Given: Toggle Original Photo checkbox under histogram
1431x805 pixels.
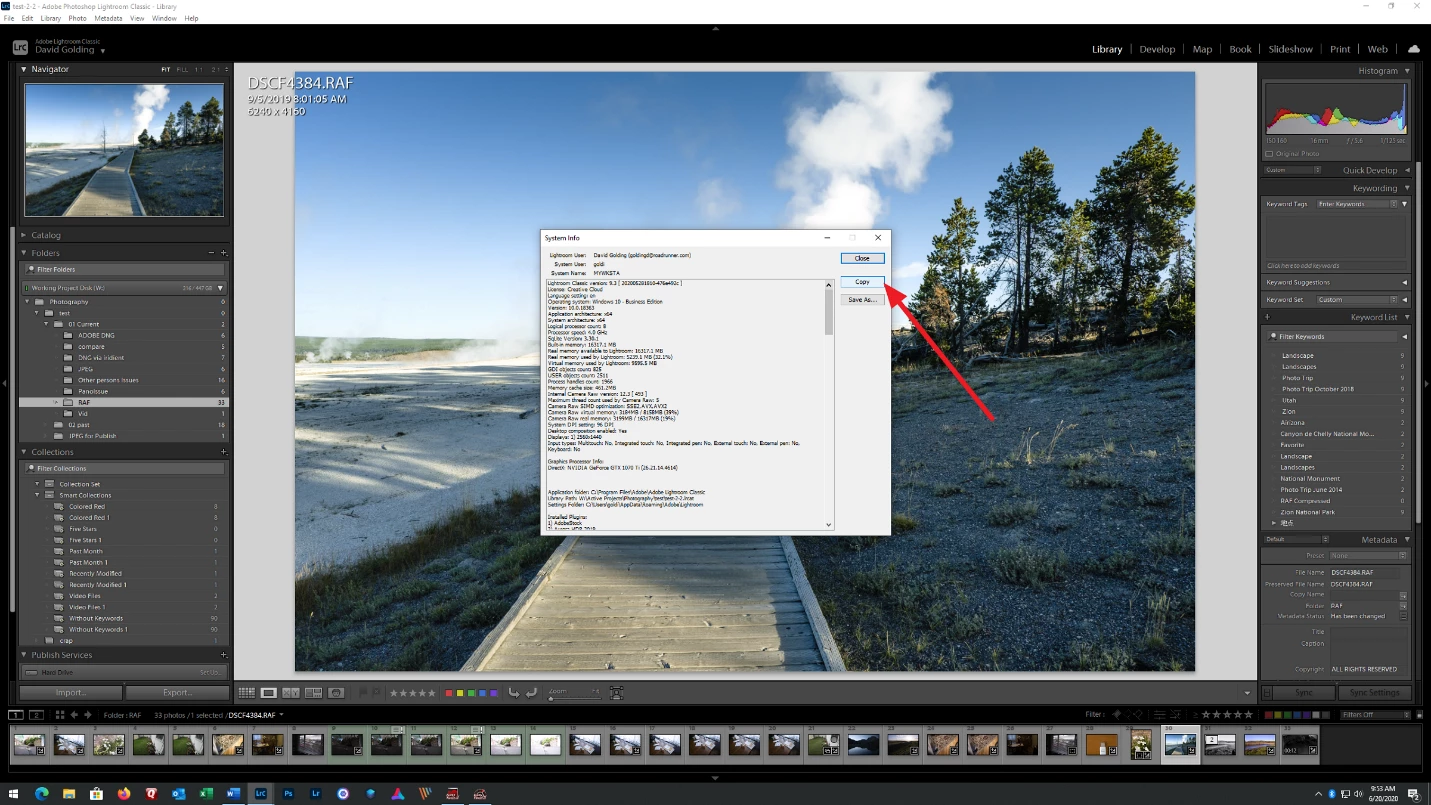Looking at the screenshot, I should tap(1269, 154).
